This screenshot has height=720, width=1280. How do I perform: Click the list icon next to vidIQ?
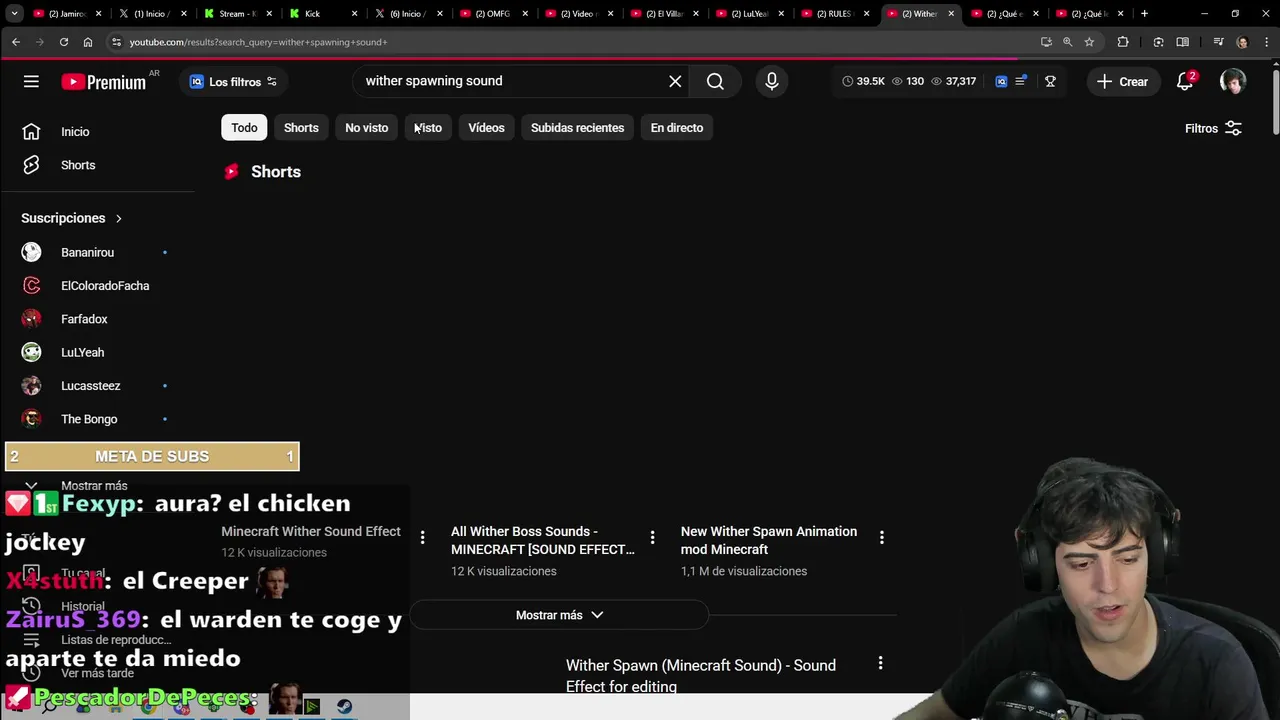pyautogui.click(x=1021, y=81)
